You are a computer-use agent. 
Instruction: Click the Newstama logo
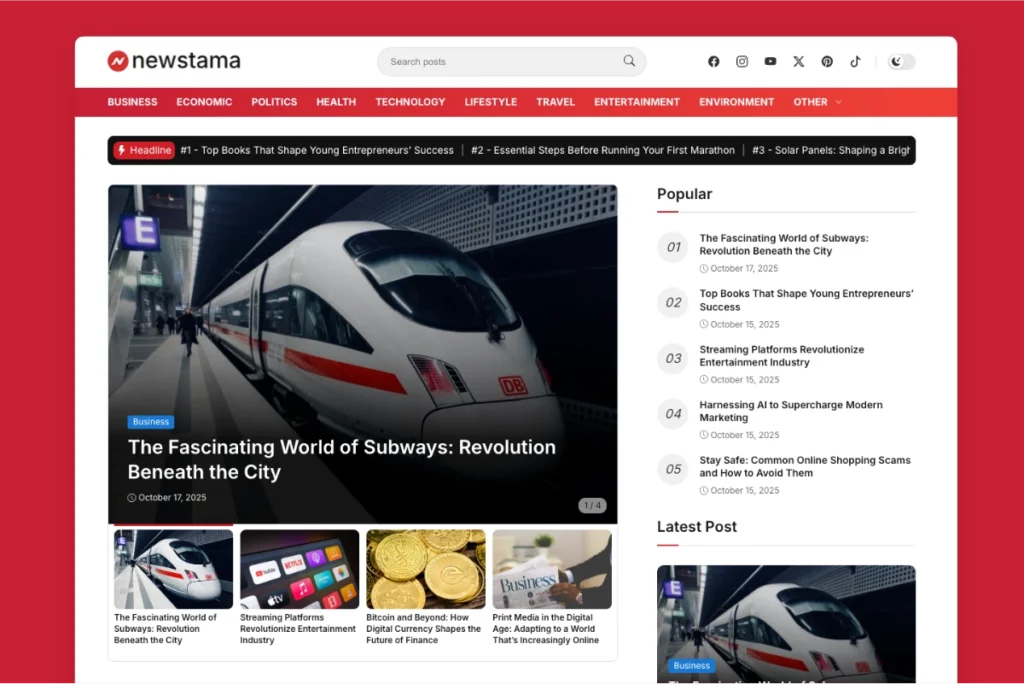(x=174, y=61)
